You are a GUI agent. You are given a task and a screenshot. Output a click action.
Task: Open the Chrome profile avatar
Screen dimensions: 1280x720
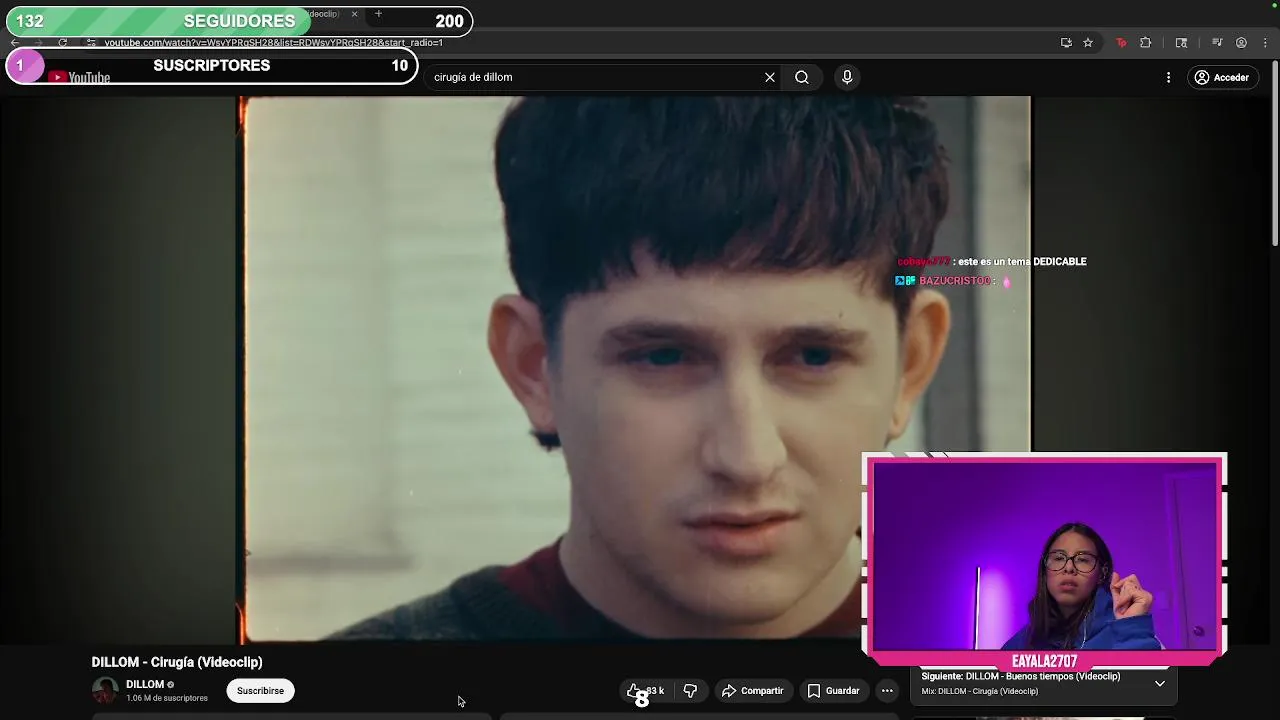(1241, 43)
